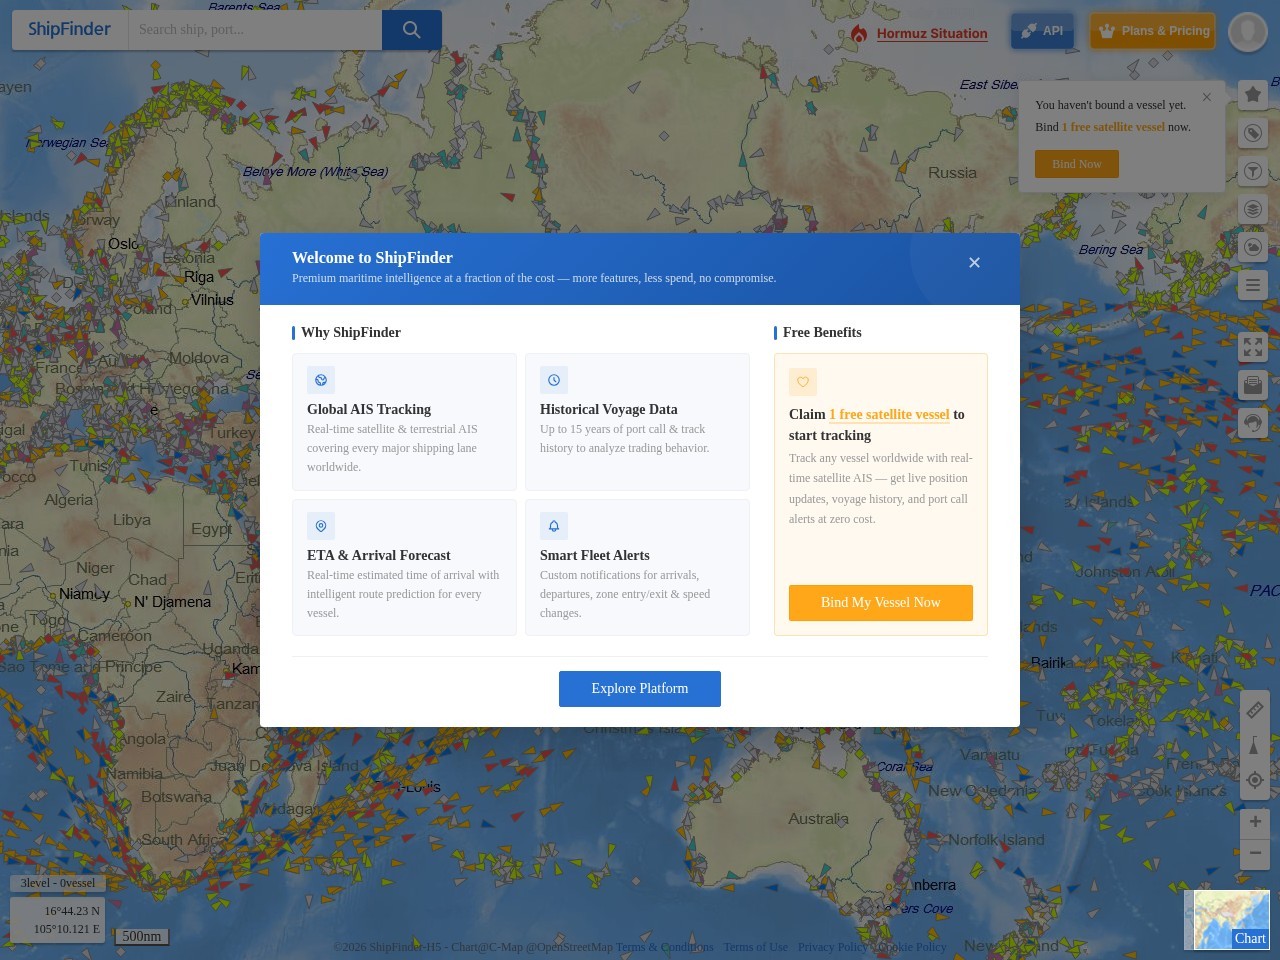Screen dimensions: 1280x960
Task: Open the weather cloud icon
Action: pos(1253,247)
